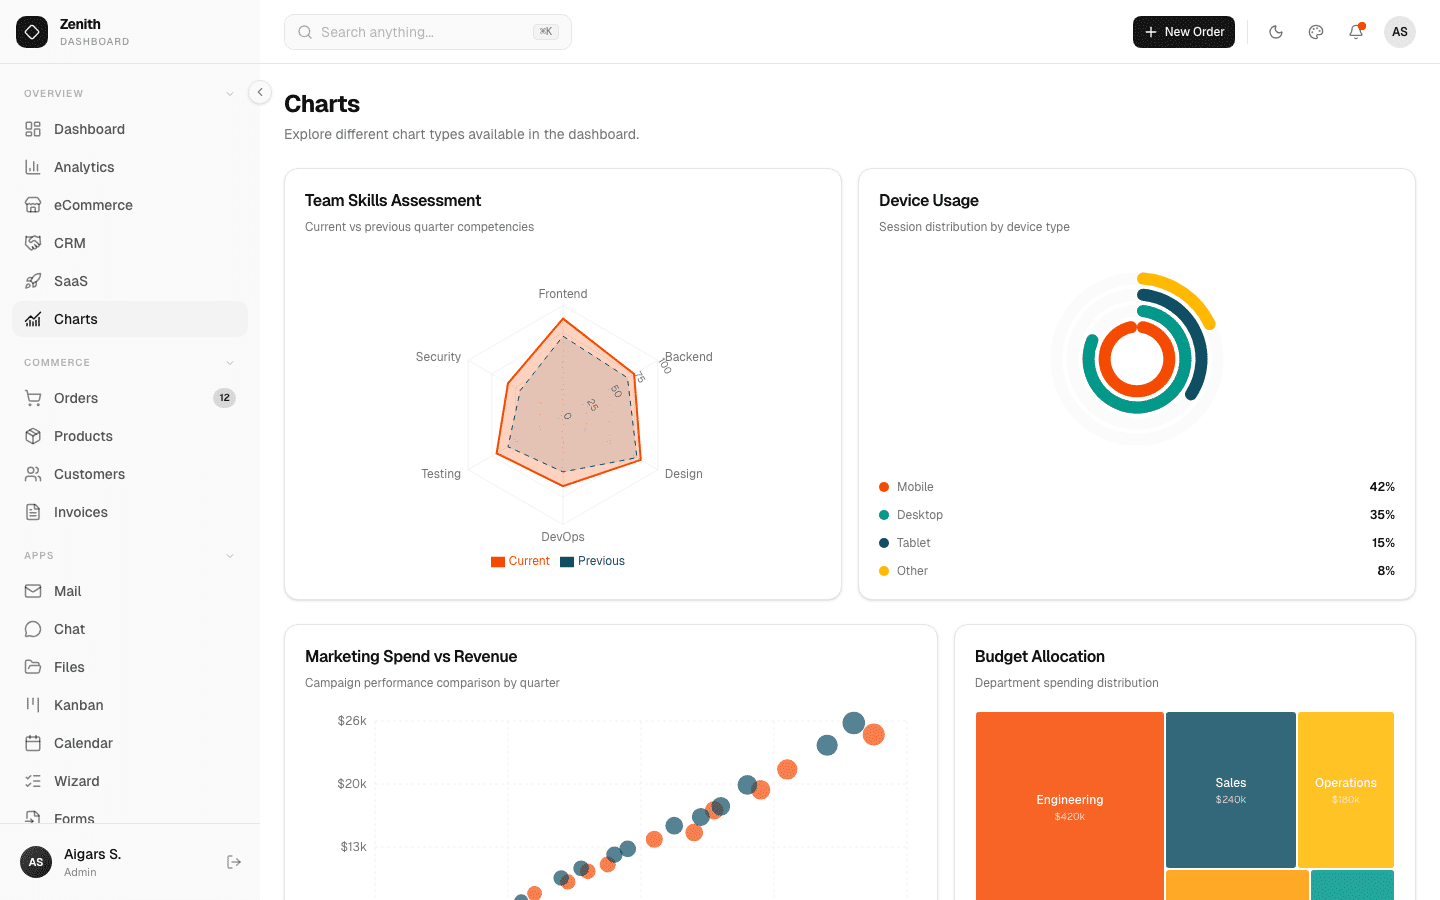Screen dimensions: 1440x900
Task: Toggle the Previous series in the radar legend
Action: pyautogui.click(x=592, y=560)
